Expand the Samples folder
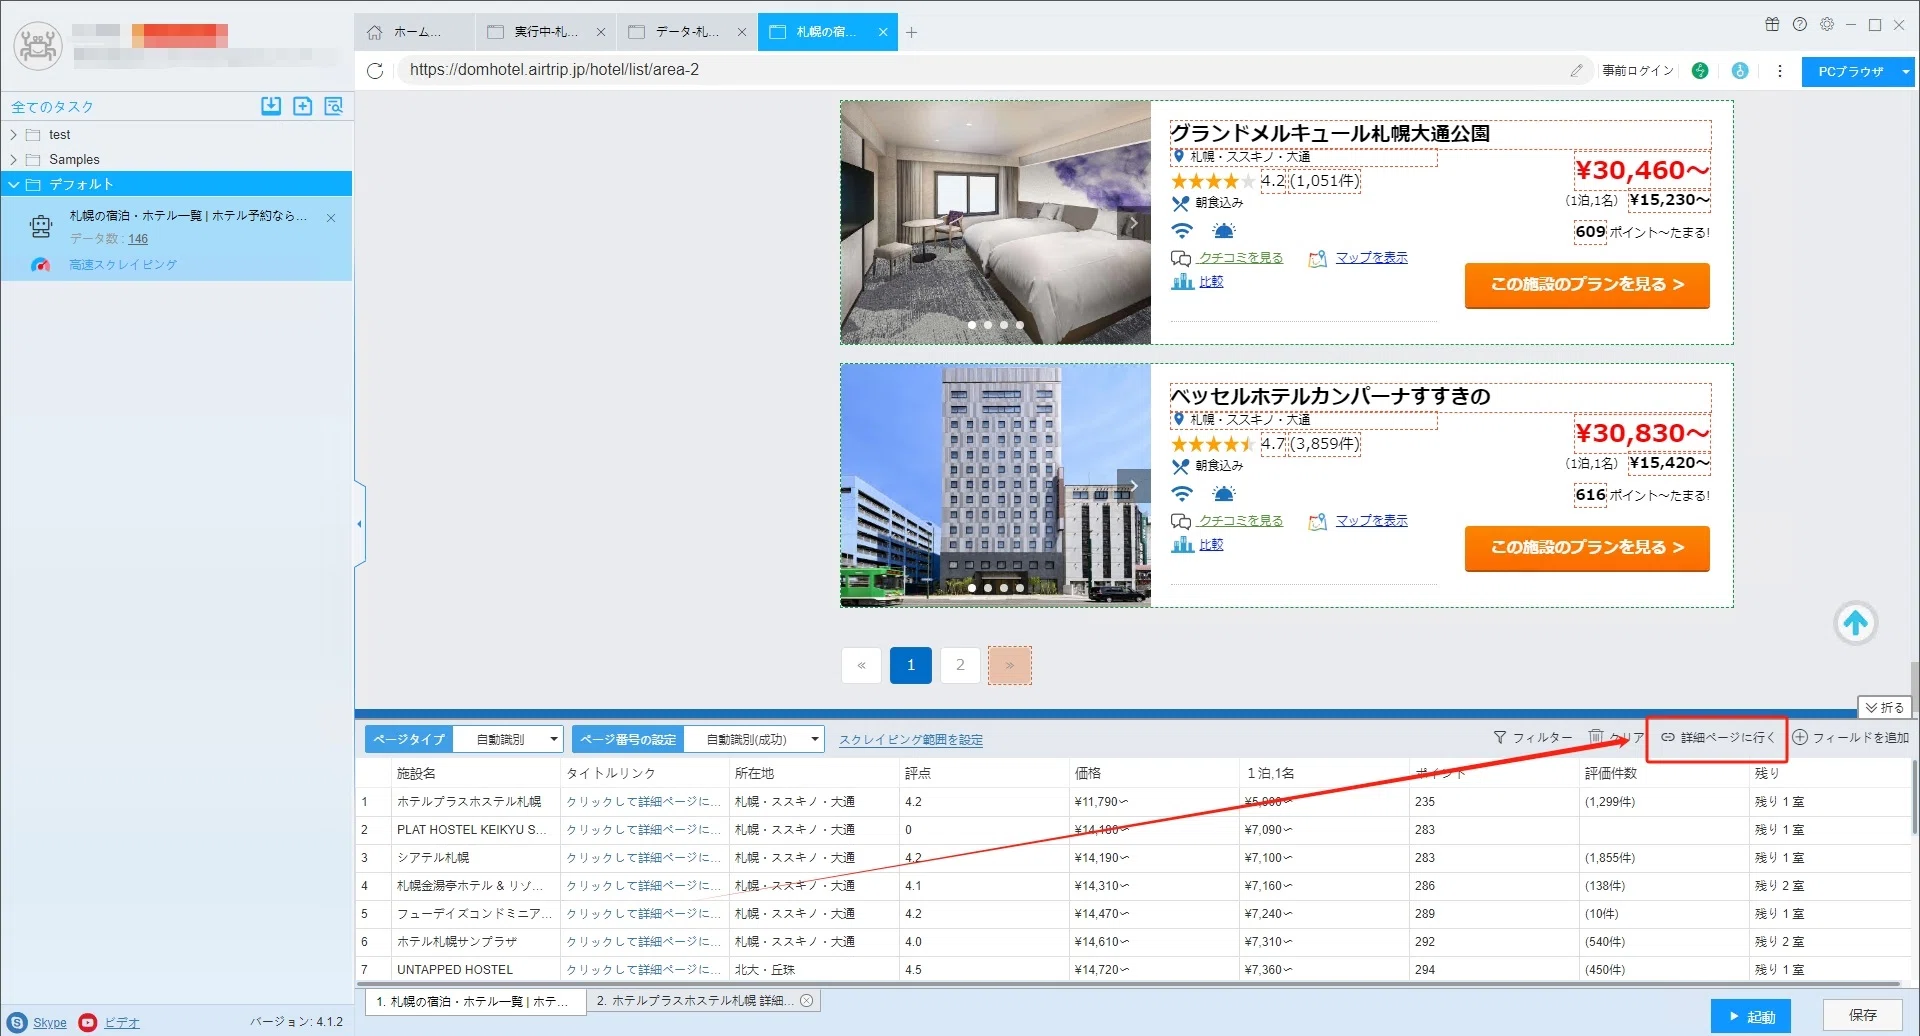This screenshot has width=1920, height=1036. [13, 160]
